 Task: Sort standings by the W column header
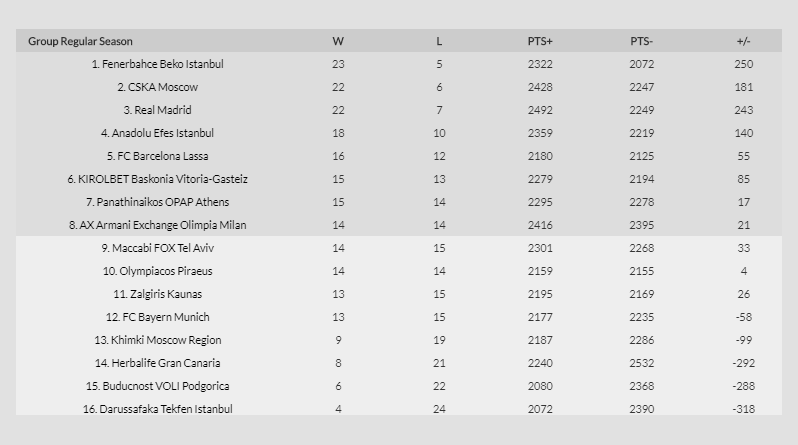[338, 41]
